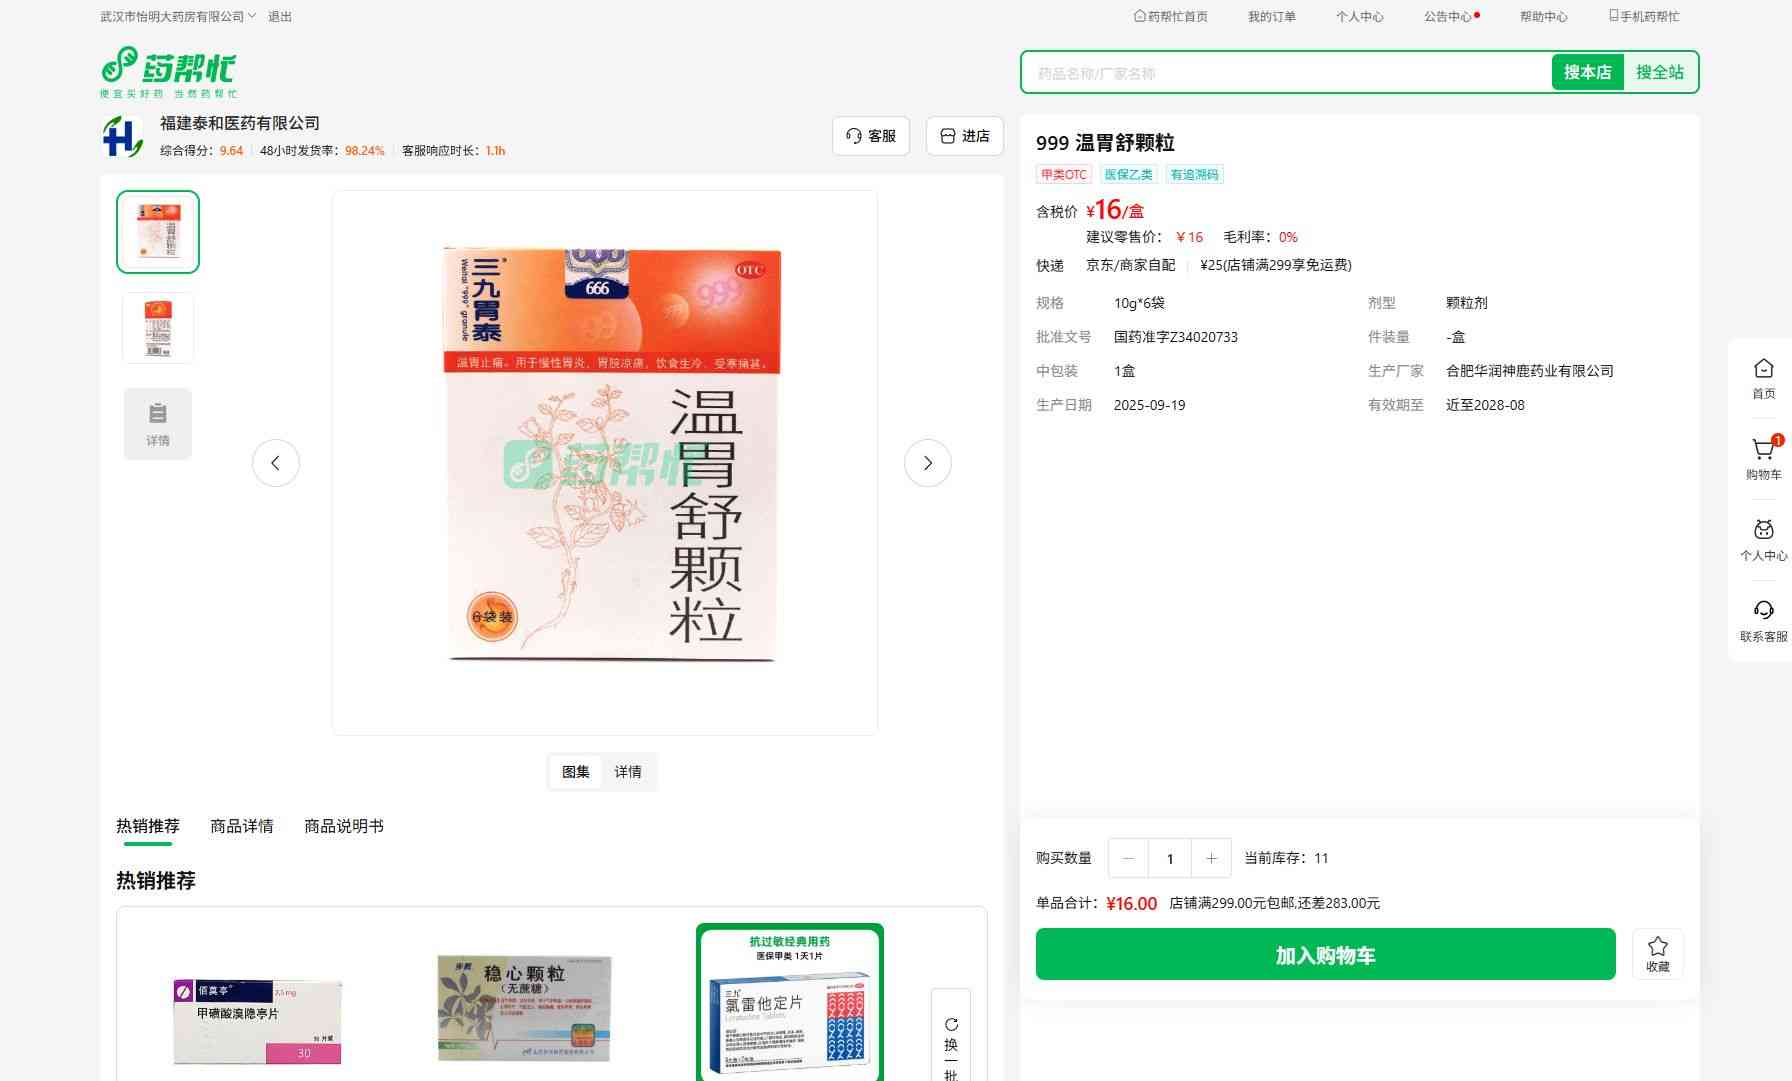Decrease purchase quantity with minus button
The image size is (1792, 1081).
[1128, 858]
